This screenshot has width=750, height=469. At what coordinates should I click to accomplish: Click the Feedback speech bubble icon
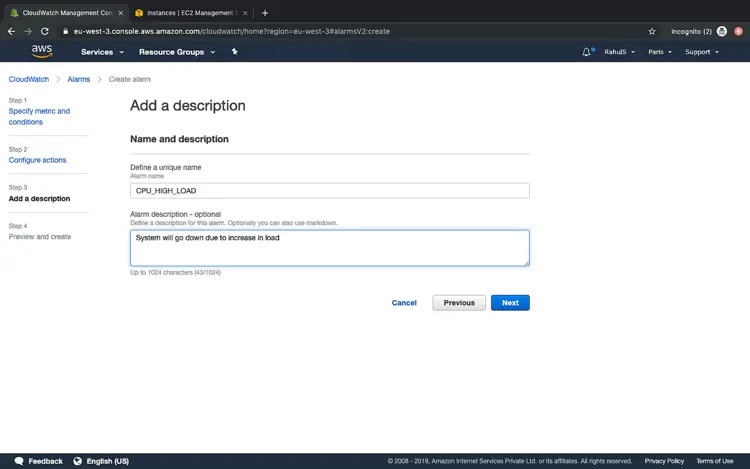click(19, 461)
